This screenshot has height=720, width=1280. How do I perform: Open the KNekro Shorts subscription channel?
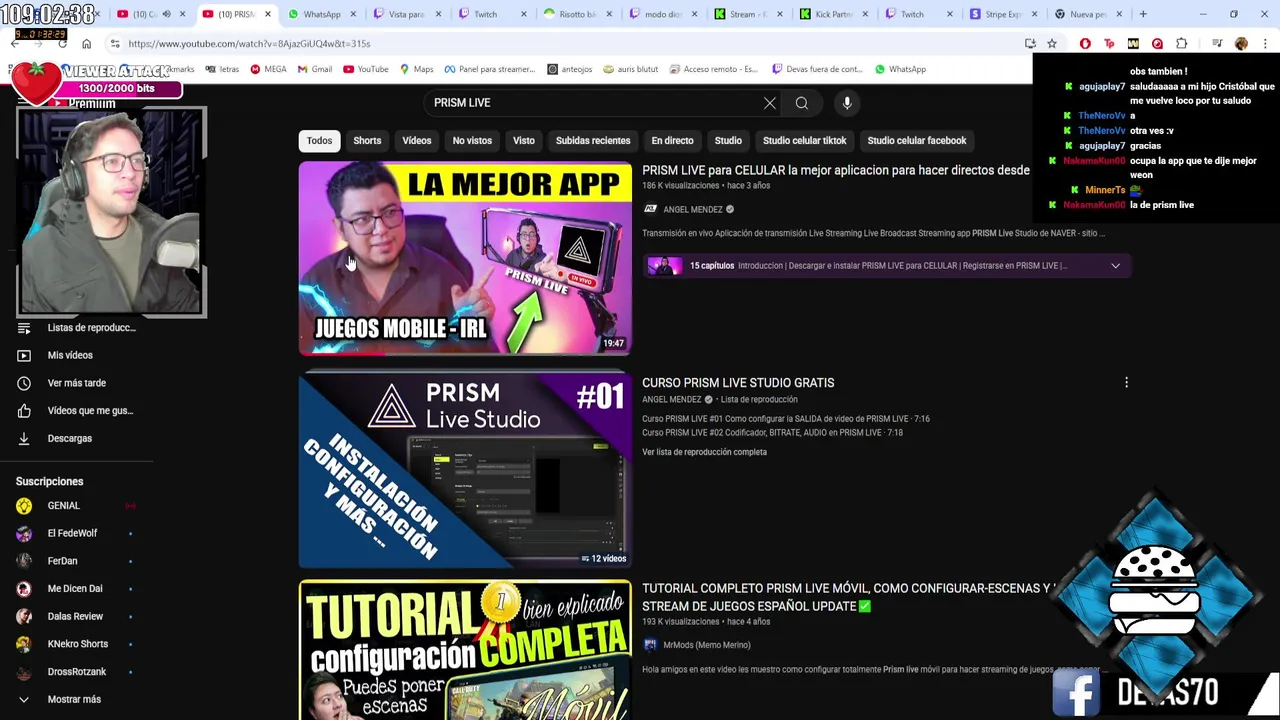pos(76,644)
